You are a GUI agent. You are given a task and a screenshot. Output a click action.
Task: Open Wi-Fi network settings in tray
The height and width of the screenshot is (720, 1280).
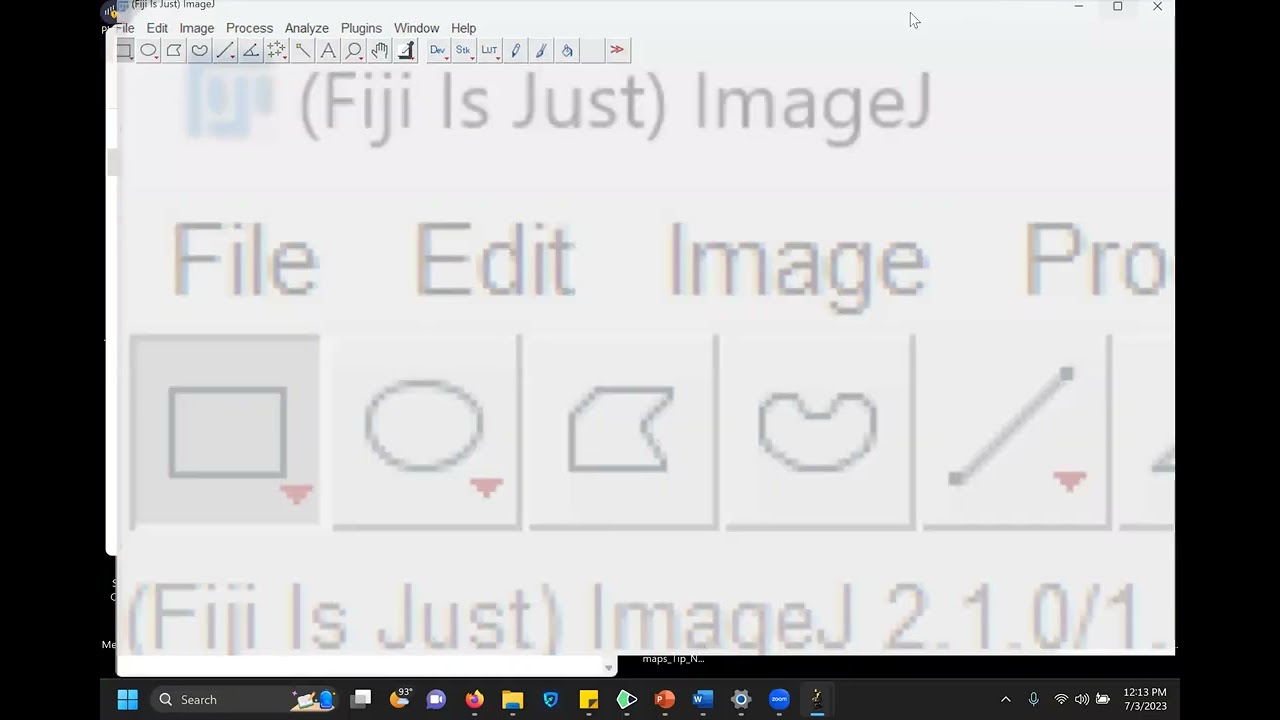tap(1061, 699)
